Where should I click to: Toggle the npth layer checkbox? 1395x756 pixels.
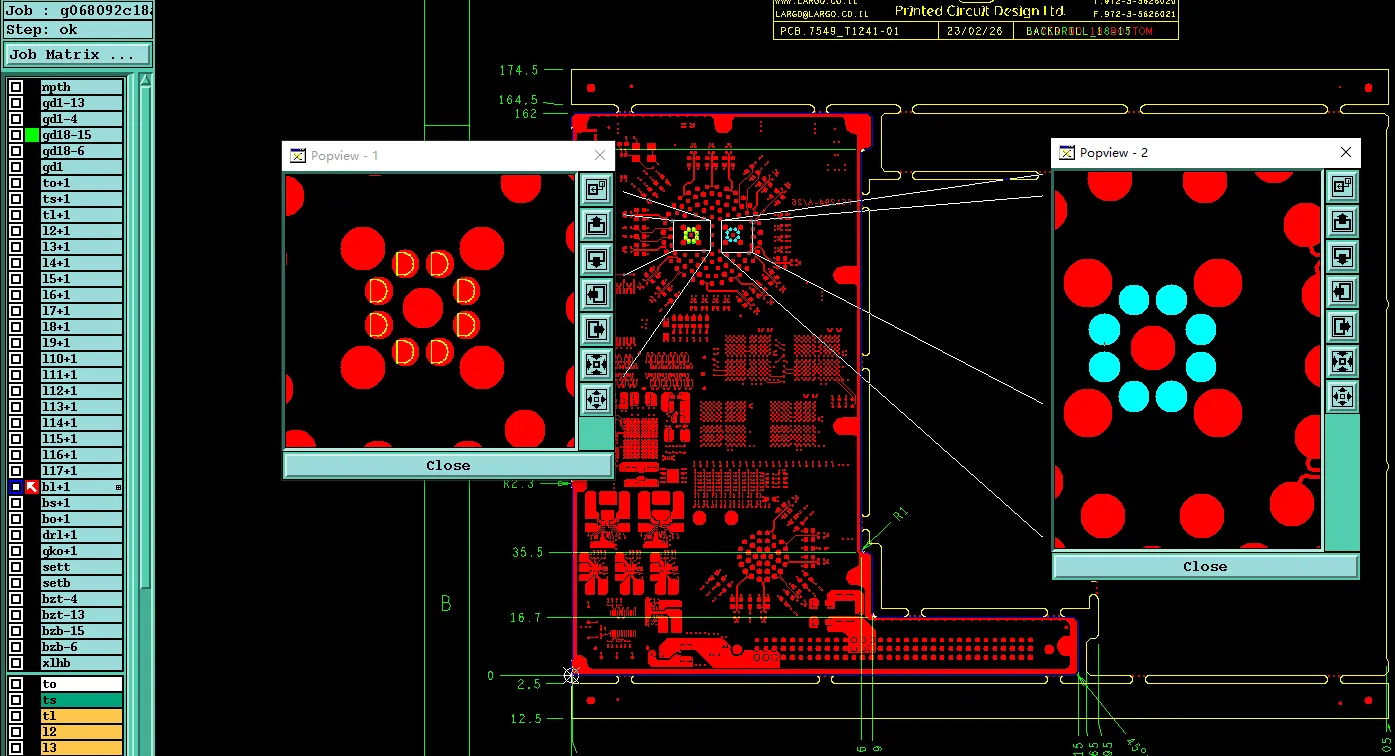16,87
